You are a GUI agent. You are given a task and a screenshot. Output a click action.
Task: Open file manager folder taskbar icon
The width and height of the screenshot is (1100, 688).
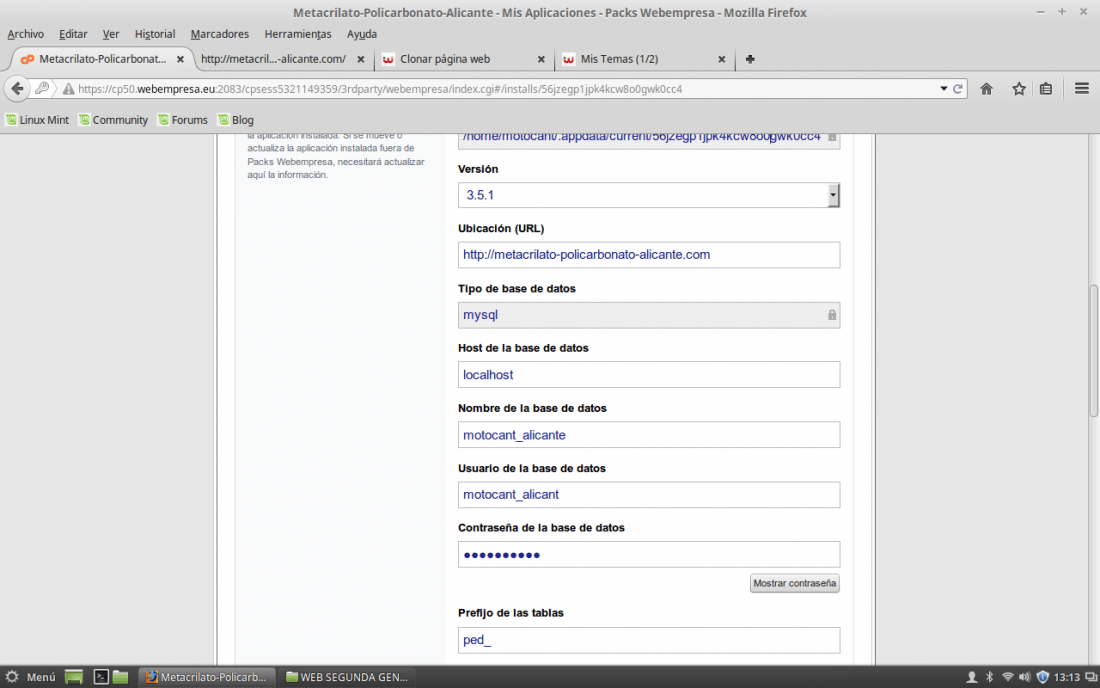pyautogui.click(x=121, y=677)
